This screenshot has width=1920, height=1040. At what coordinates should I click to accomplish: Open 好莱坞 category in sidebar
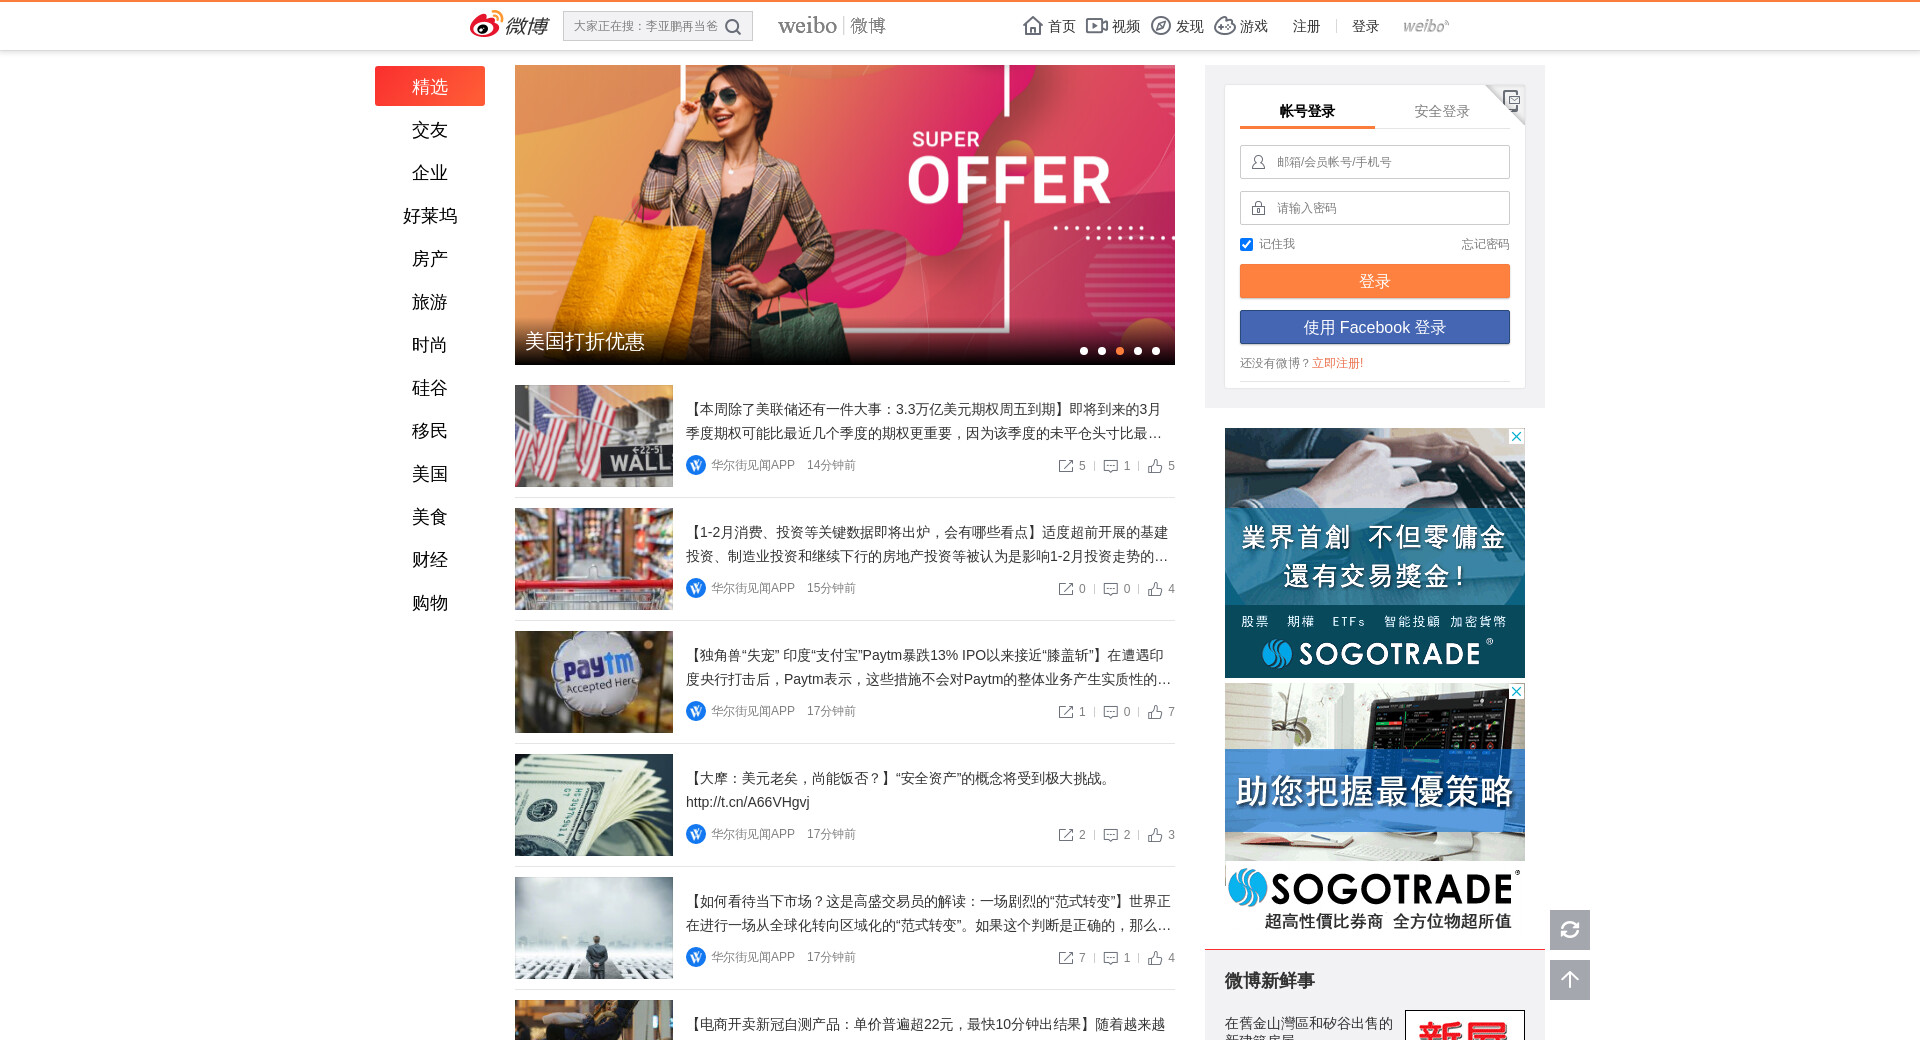tap(430, 216)
